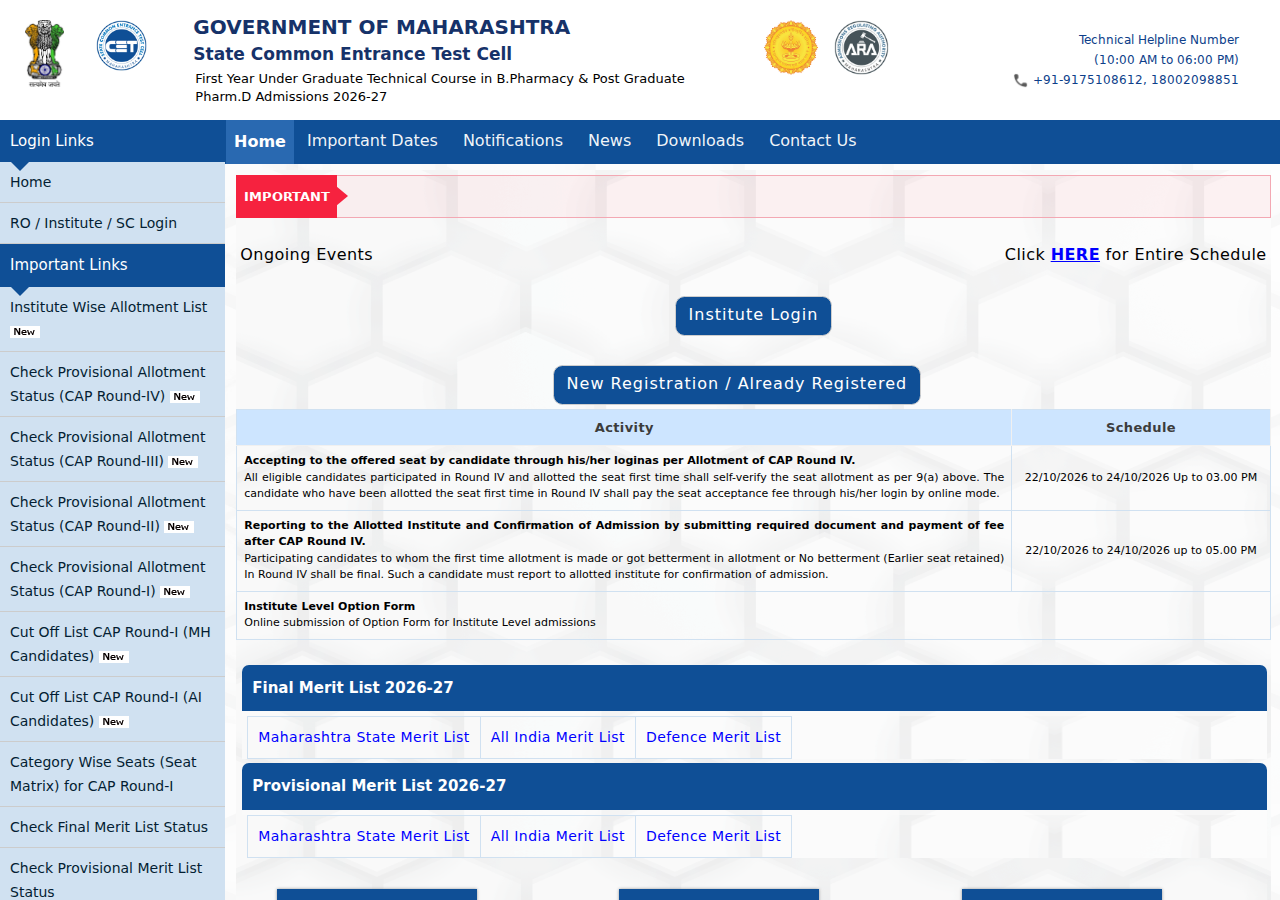Screen dimensions: 1280x900
Task: Check Provisional Allotment Status for CAP Round-III
Action: pos(112,449)
